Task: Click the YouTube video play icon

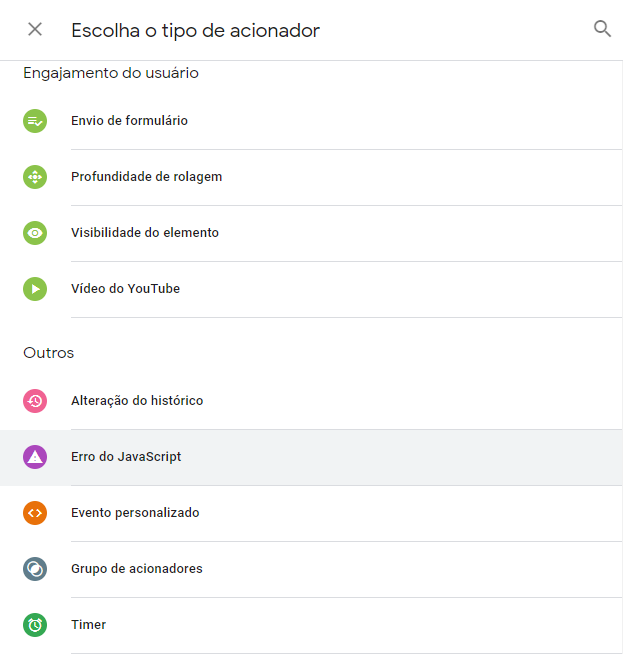Action: pyautogui.click(x=35, y=289)
